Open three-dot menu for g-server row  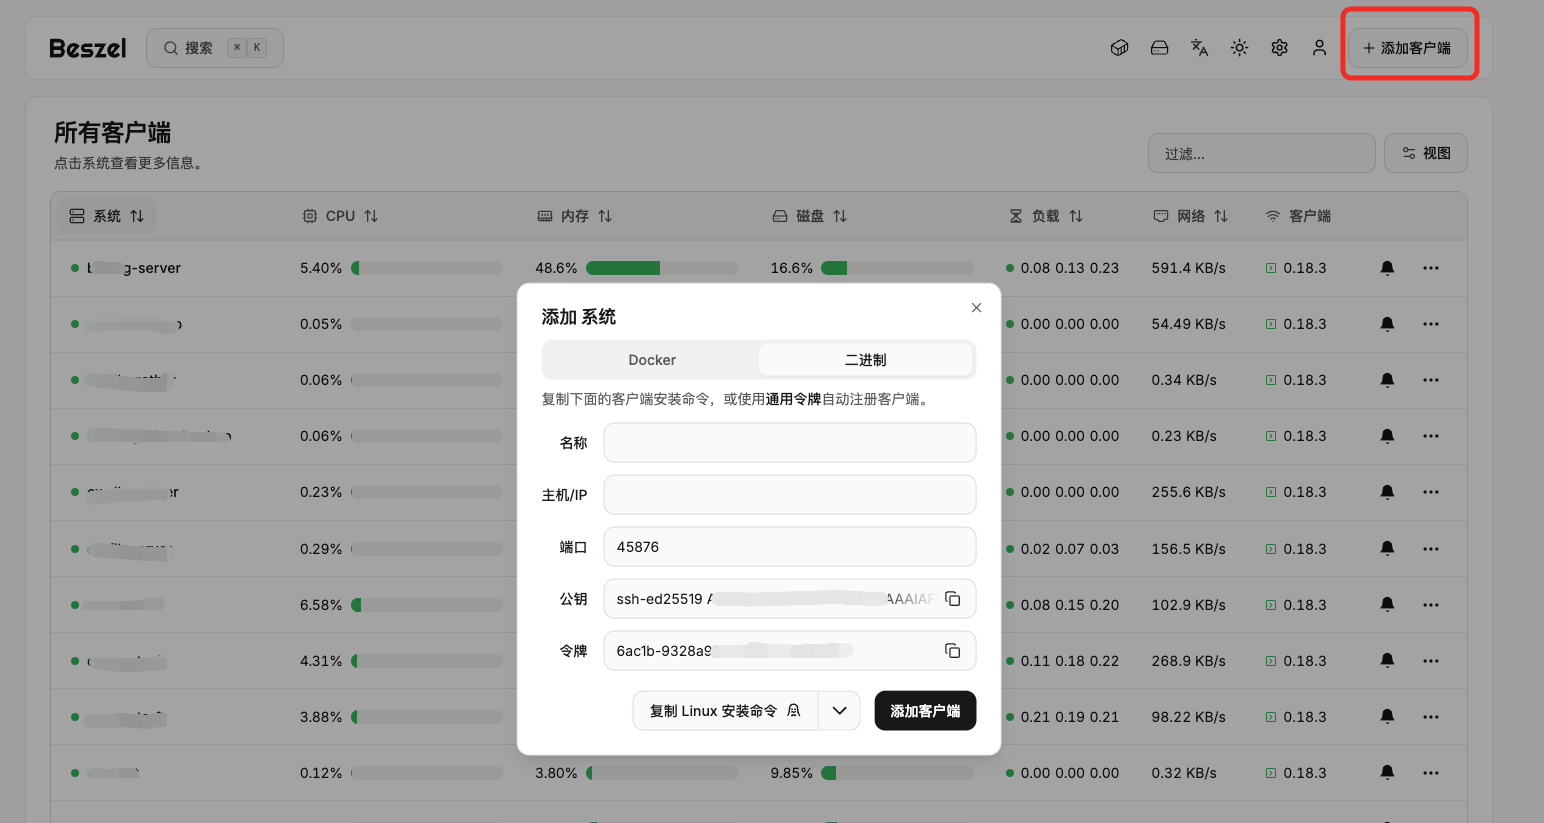pyautogui.click(x=1431, y=268)
